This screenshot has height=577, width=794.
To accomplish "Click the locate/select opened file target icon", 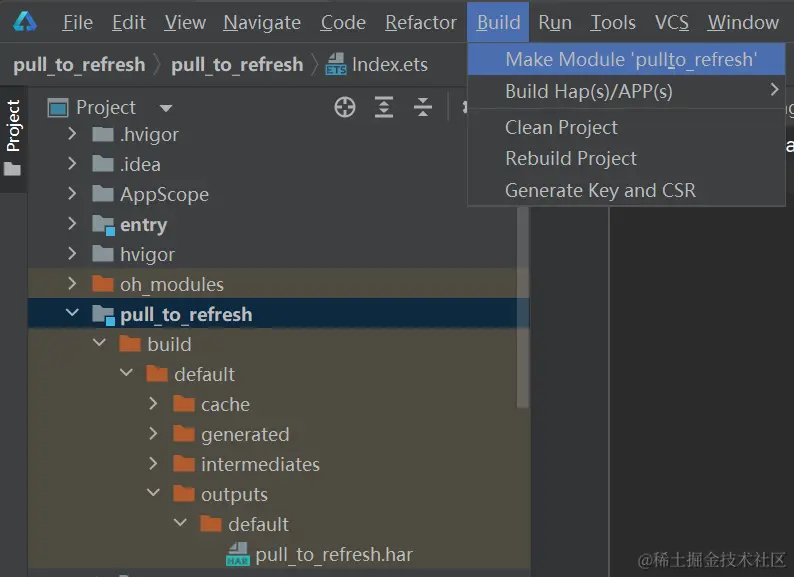I will click(345, 107).
